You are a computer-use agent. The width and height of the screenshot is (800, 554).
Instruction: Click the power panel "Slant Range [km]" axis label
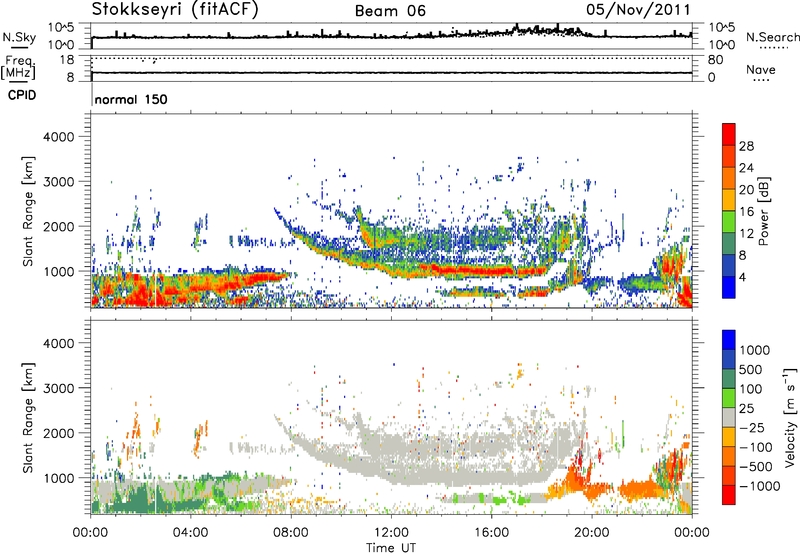click(x=28, y=211)
